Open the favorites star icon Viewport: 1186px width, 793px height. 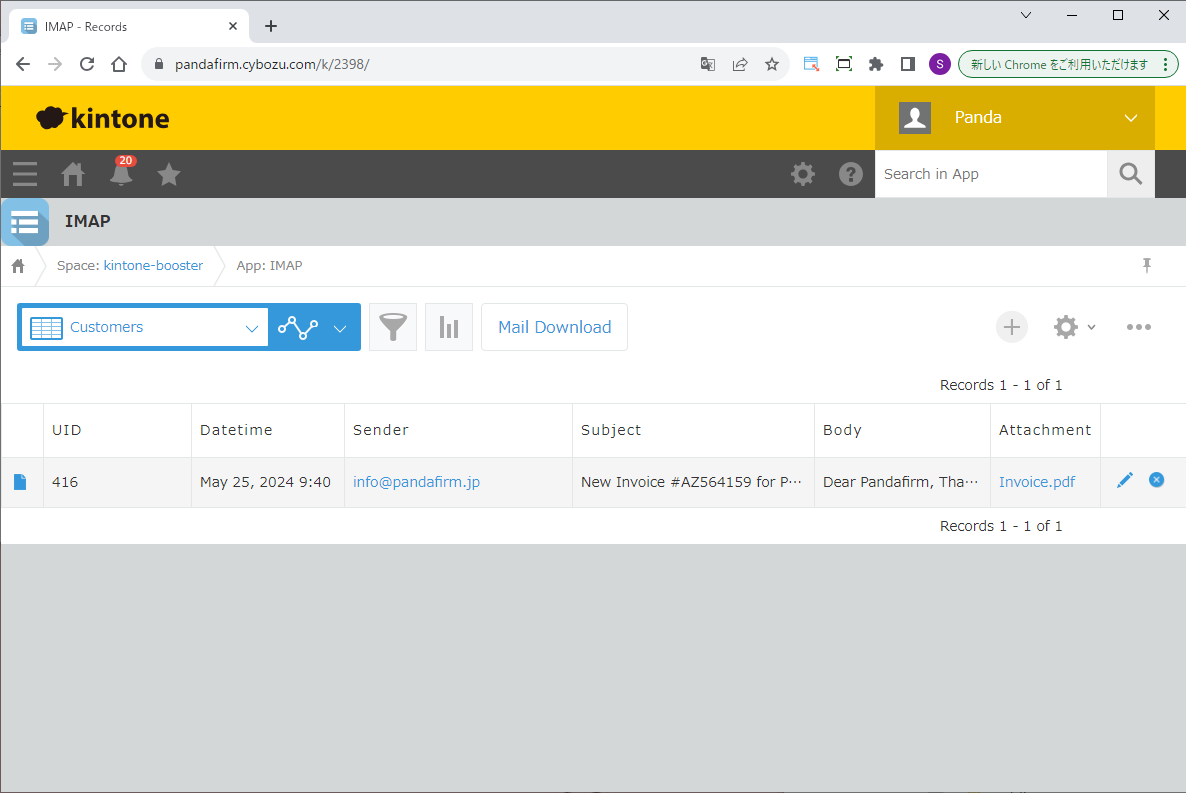click(169, 174)
